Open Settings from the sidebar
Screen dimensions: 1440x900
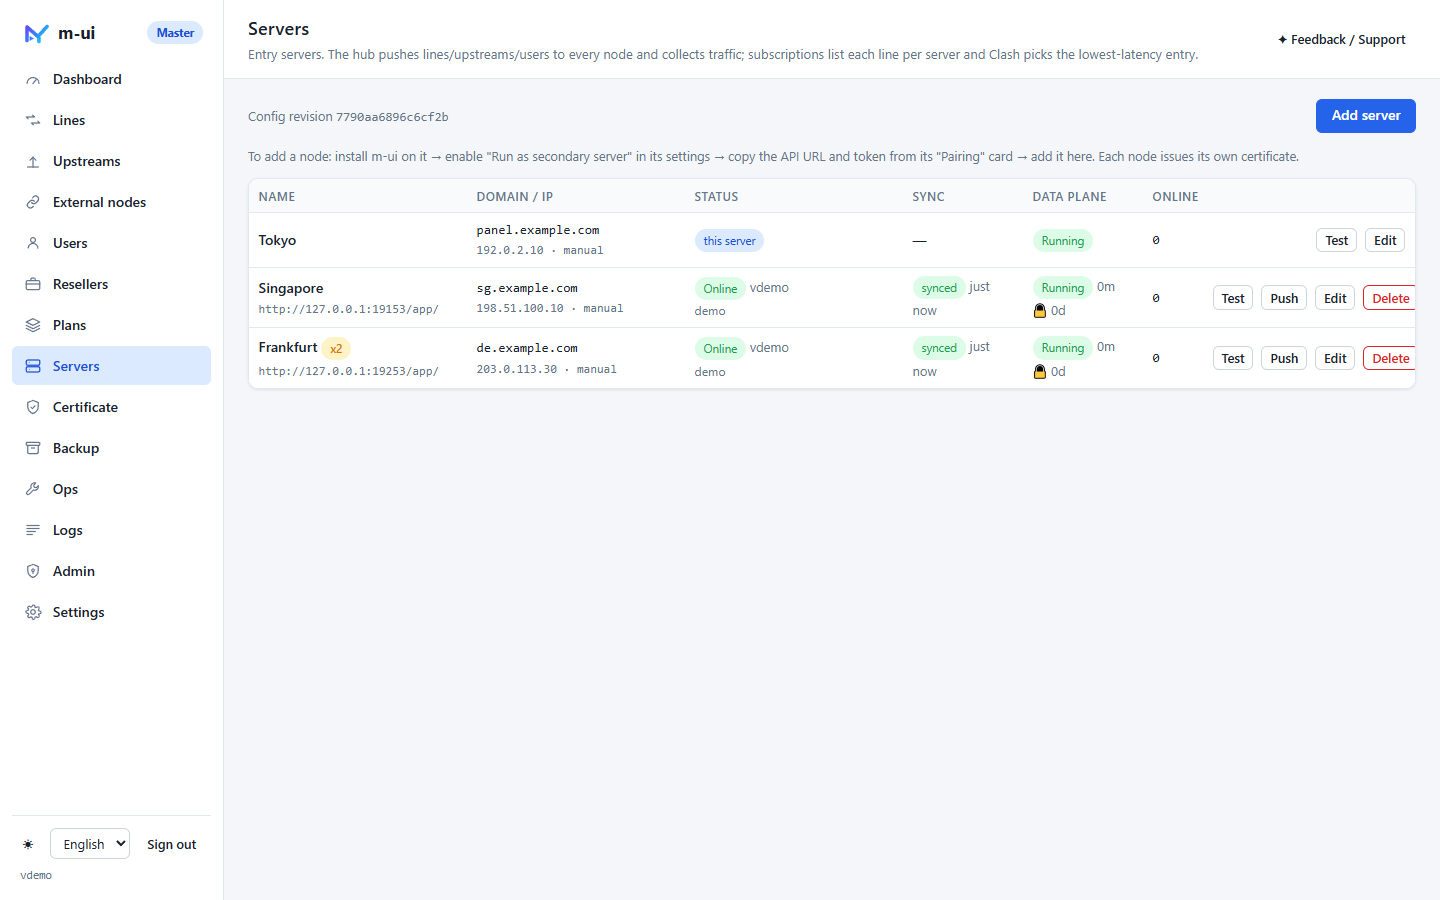point(111,612)
